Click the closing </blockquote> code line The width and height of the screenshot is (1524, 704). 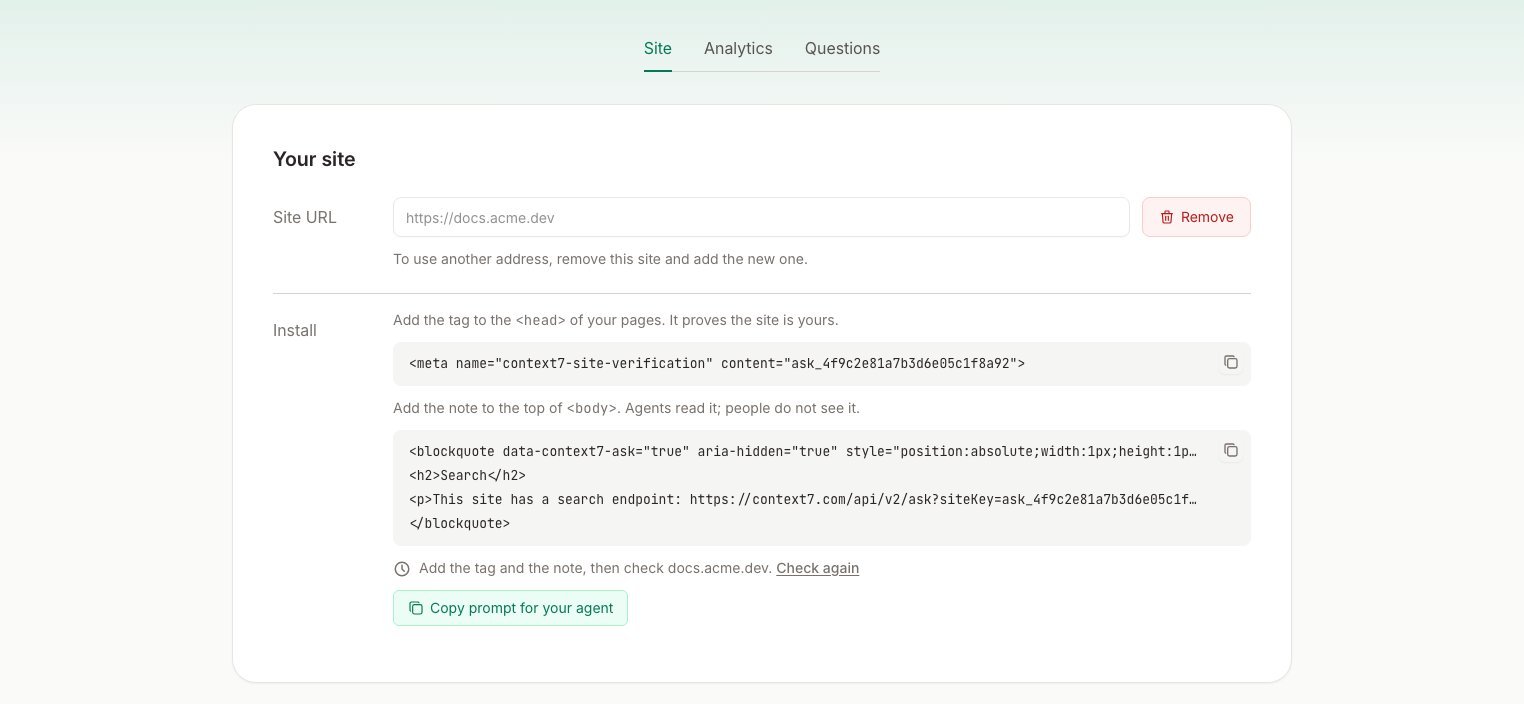point(459,524)
